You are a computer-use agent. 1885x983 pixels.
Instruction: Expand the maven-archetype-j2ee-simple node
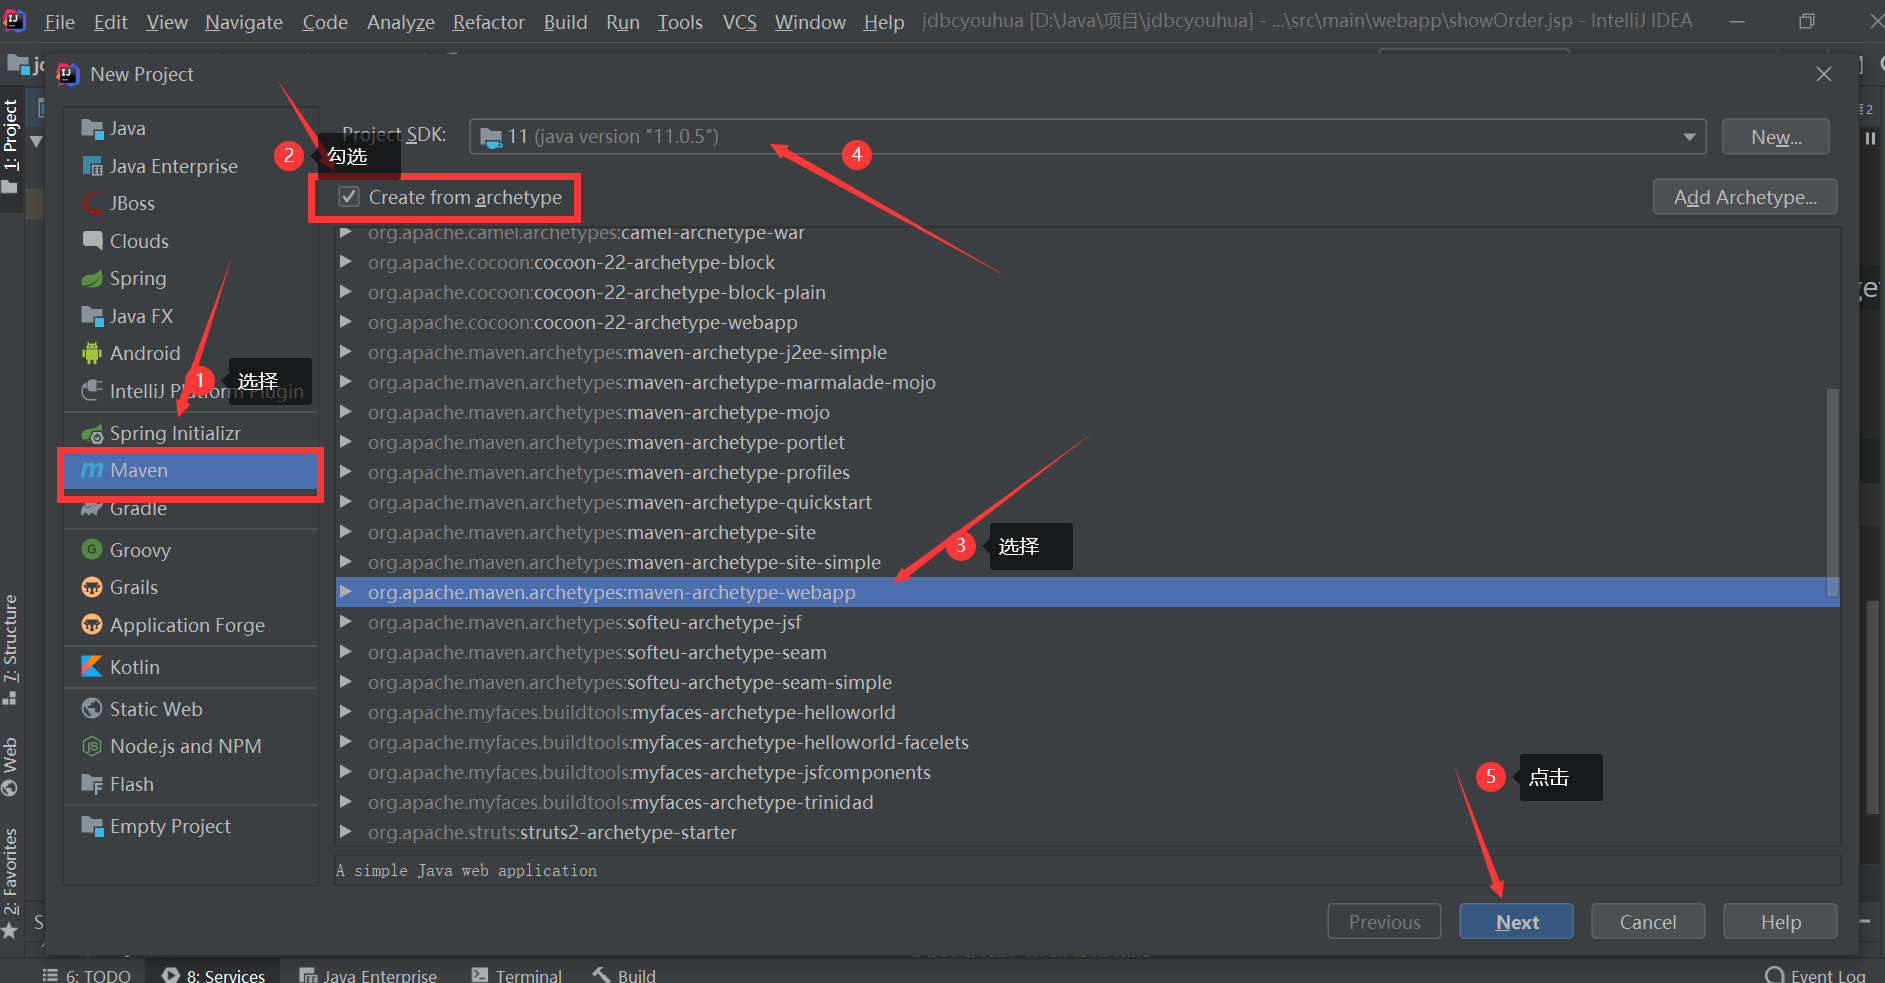346,352
